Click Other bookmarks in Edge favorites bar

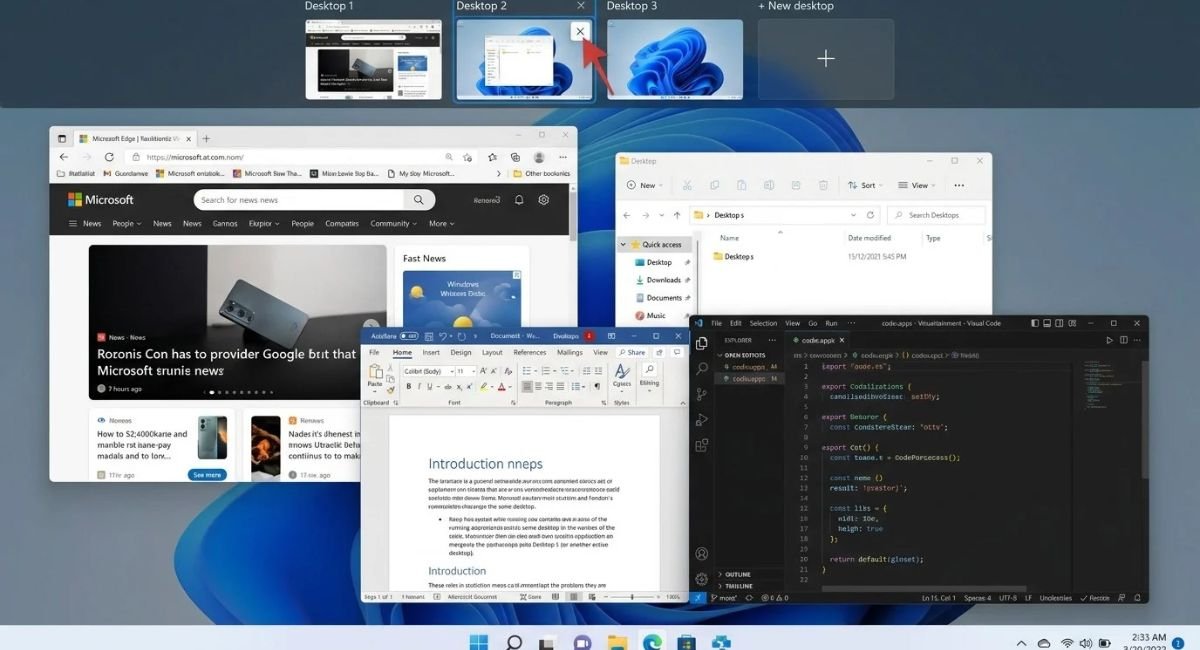[x=541, y=173]
